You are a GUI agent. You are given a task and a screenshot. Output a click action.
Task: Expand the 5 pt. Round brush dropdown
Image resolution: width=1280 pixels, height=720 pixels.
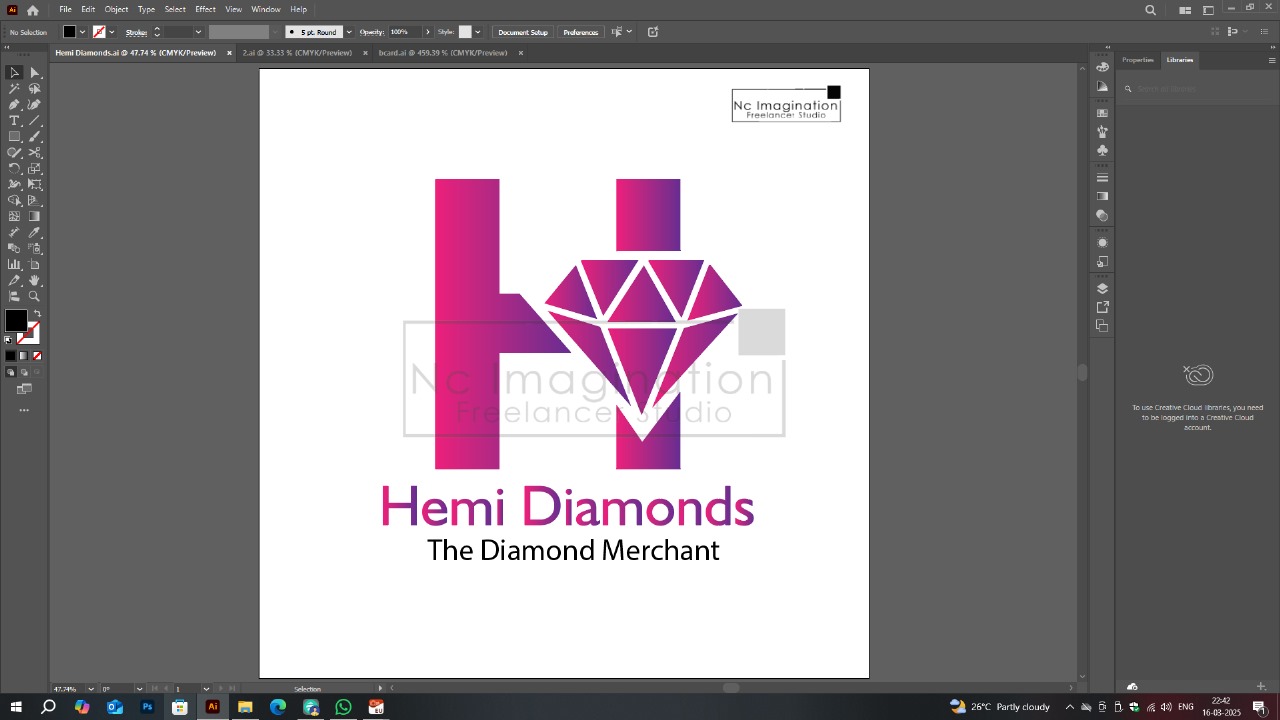pos(348,32)
